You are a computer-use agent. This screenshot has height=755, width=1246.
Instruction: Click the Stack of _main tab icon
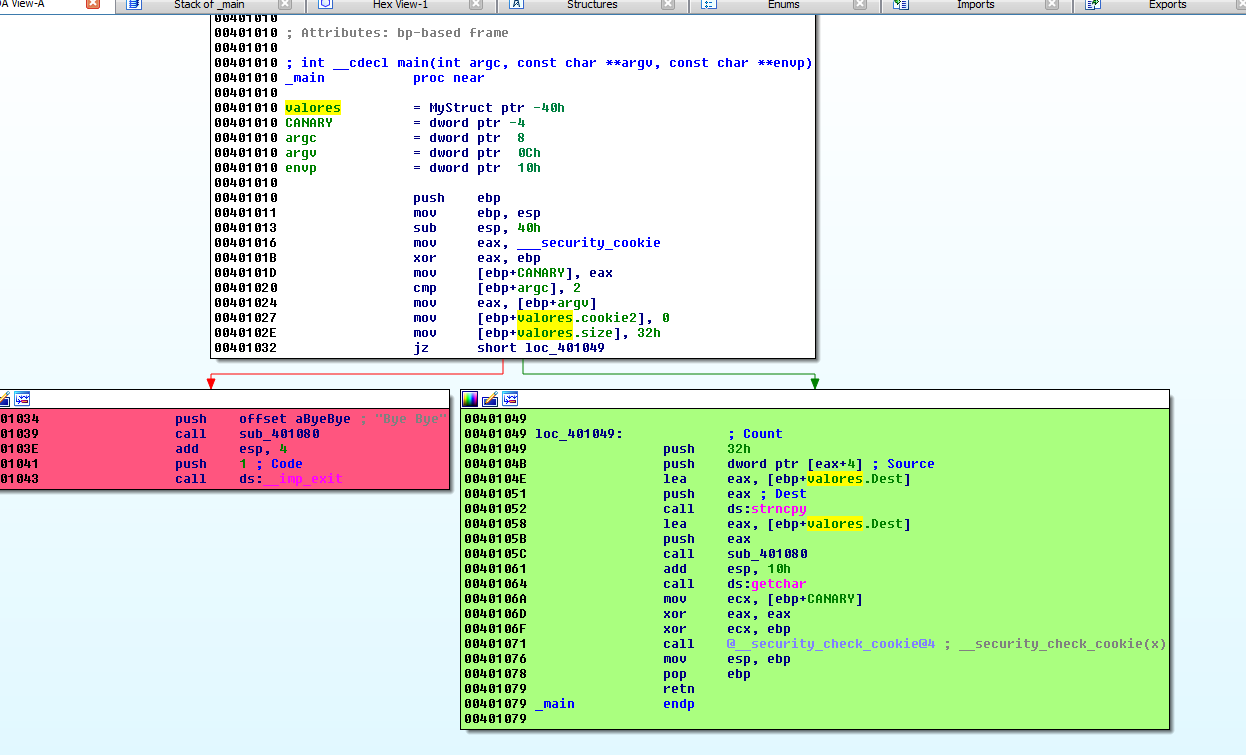(x=134, y=5)
